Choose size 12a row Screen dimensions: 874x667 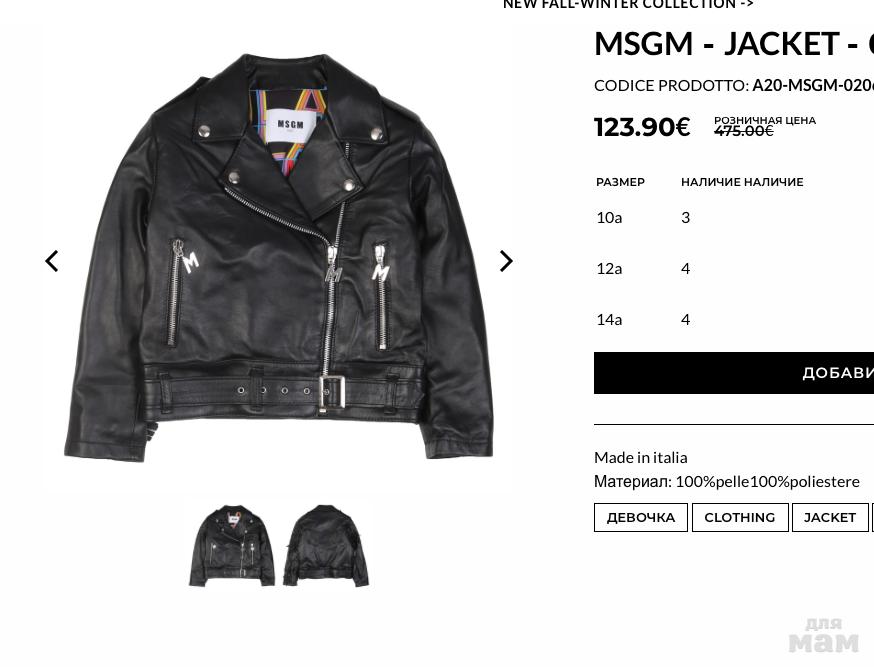tap(734, 269)
